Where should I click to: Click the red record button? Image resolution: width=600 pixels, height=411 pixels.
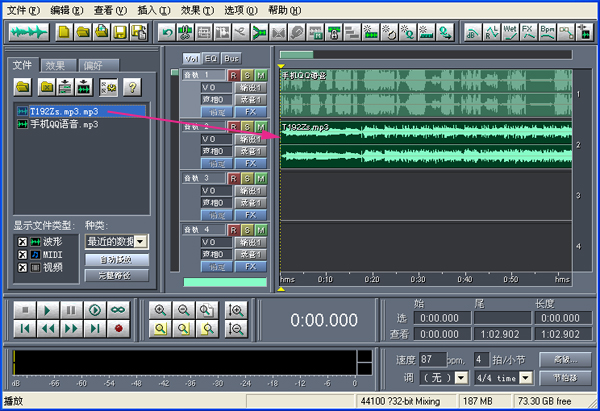(x=118, y=329)
